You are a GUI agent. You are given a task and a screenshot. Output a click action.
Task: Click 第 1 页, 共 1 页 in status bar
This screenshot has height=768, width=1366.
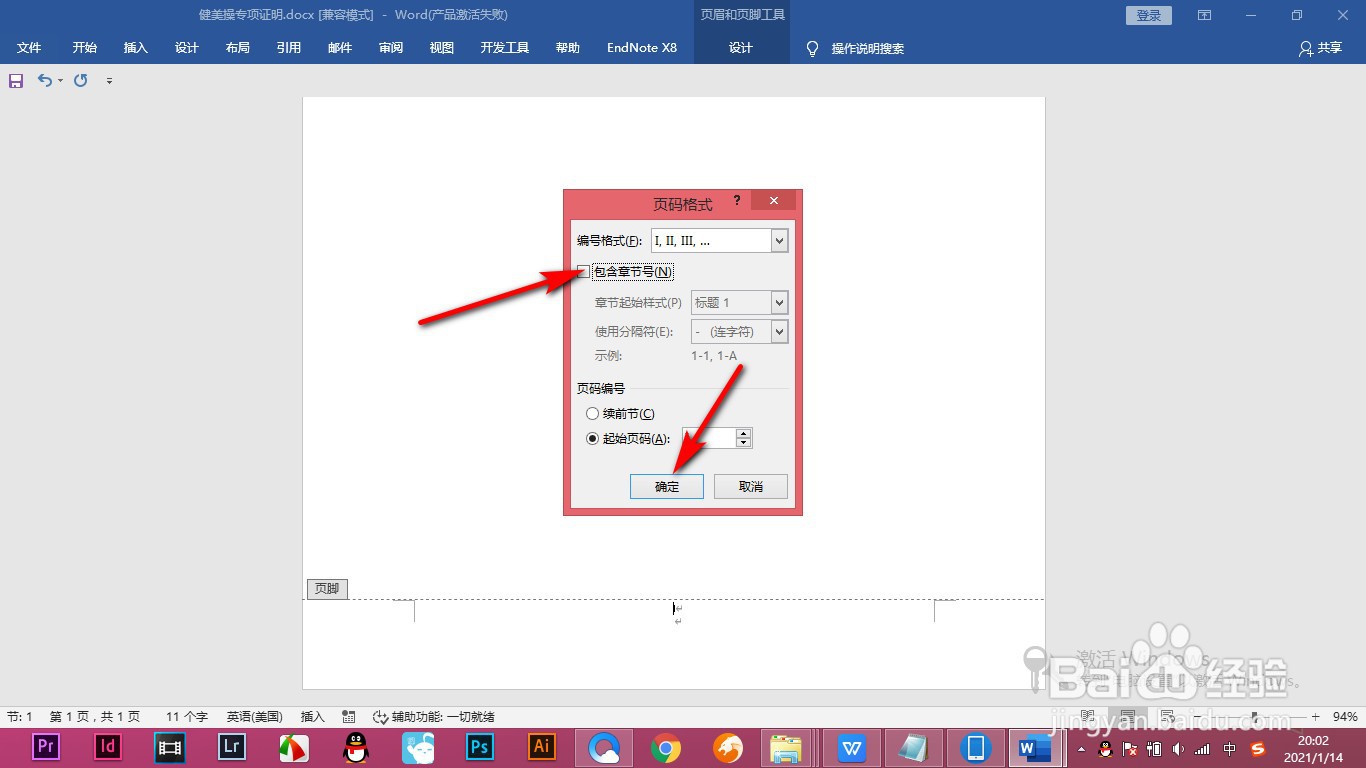(95, 717)
